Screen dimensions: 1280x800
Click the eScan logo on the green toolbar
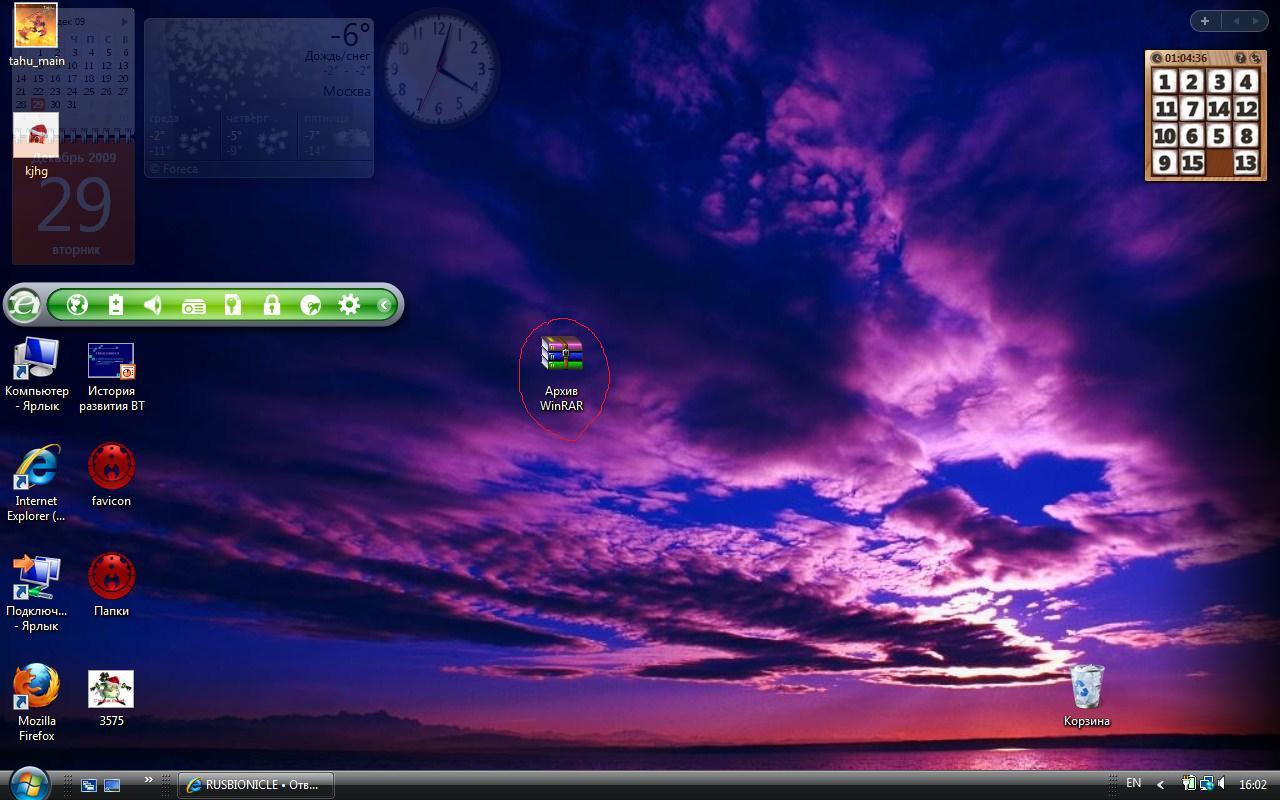[x=24, y=305]
